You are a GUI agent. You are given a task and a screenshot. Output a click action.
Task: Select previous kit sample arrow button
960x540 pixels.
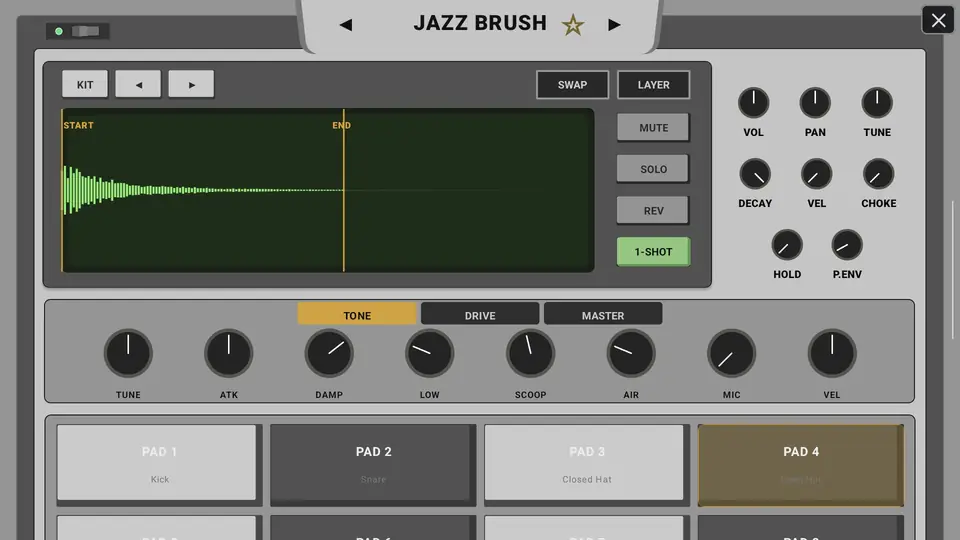[x=138, y=84]
